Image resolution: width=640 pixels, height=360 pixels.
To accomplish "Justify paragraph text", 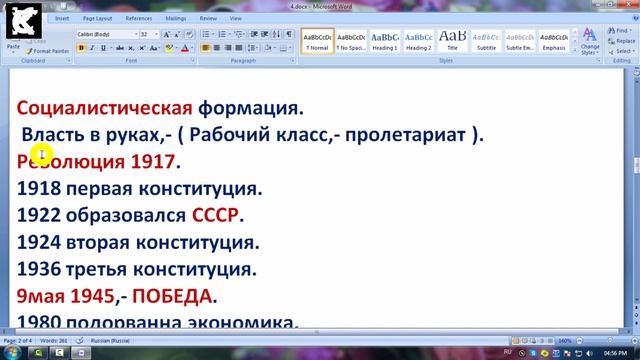I will click(x=239, y=48).
